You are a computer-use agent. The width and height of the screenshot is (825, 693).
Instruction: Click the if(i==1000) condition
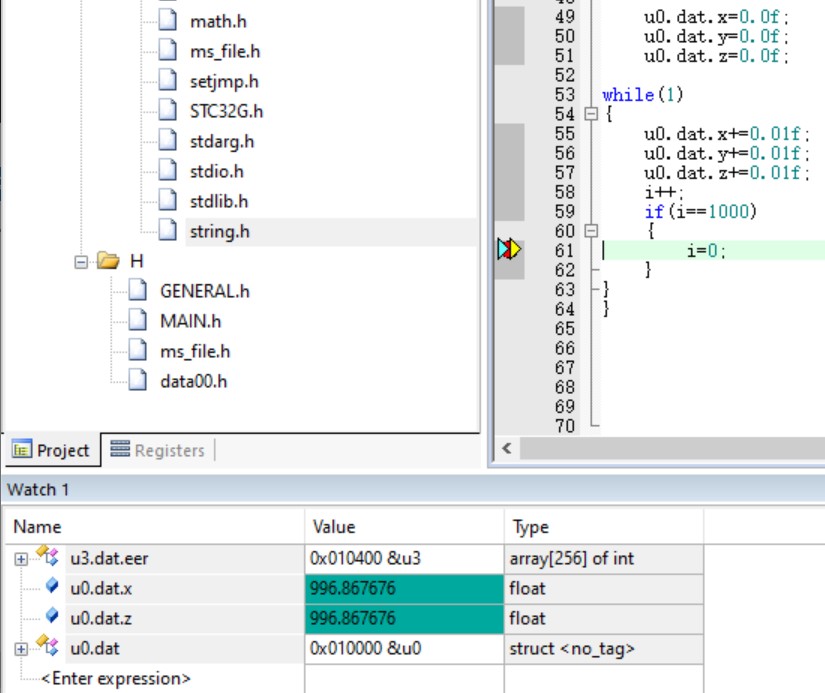click(700, 212)
